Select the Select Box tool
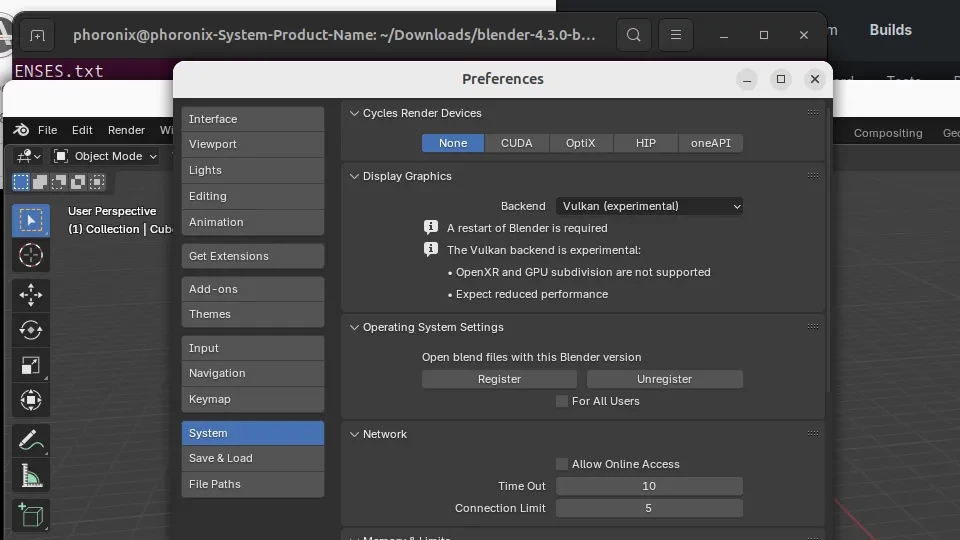 pyautogui.click(x=31, y=220)
